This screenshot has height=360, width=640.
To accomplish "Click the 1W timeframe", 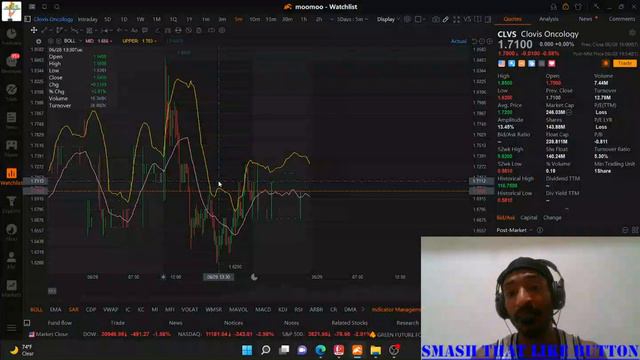I will tap(140, 19).
